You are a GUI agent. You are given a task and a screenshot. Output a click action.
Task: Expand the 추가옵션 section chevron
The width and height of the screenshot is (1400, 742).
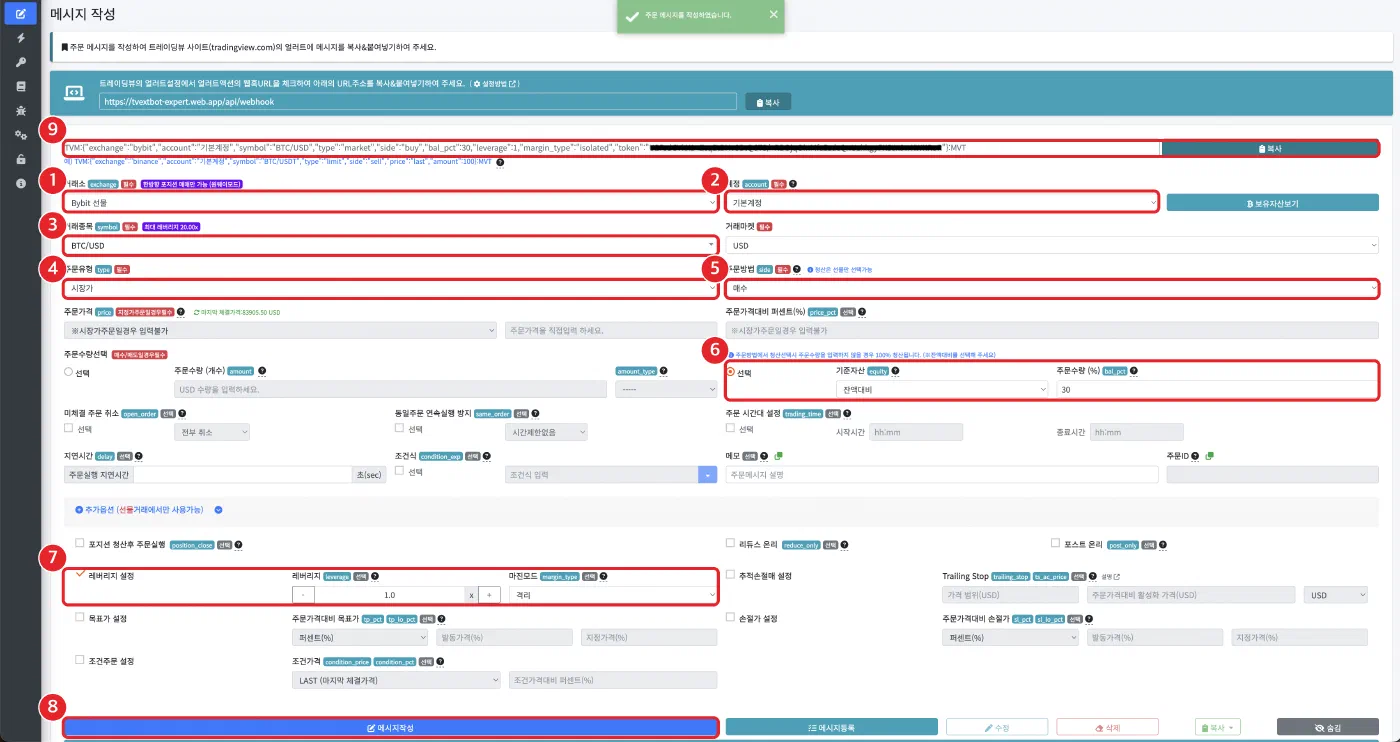(218, 510)
